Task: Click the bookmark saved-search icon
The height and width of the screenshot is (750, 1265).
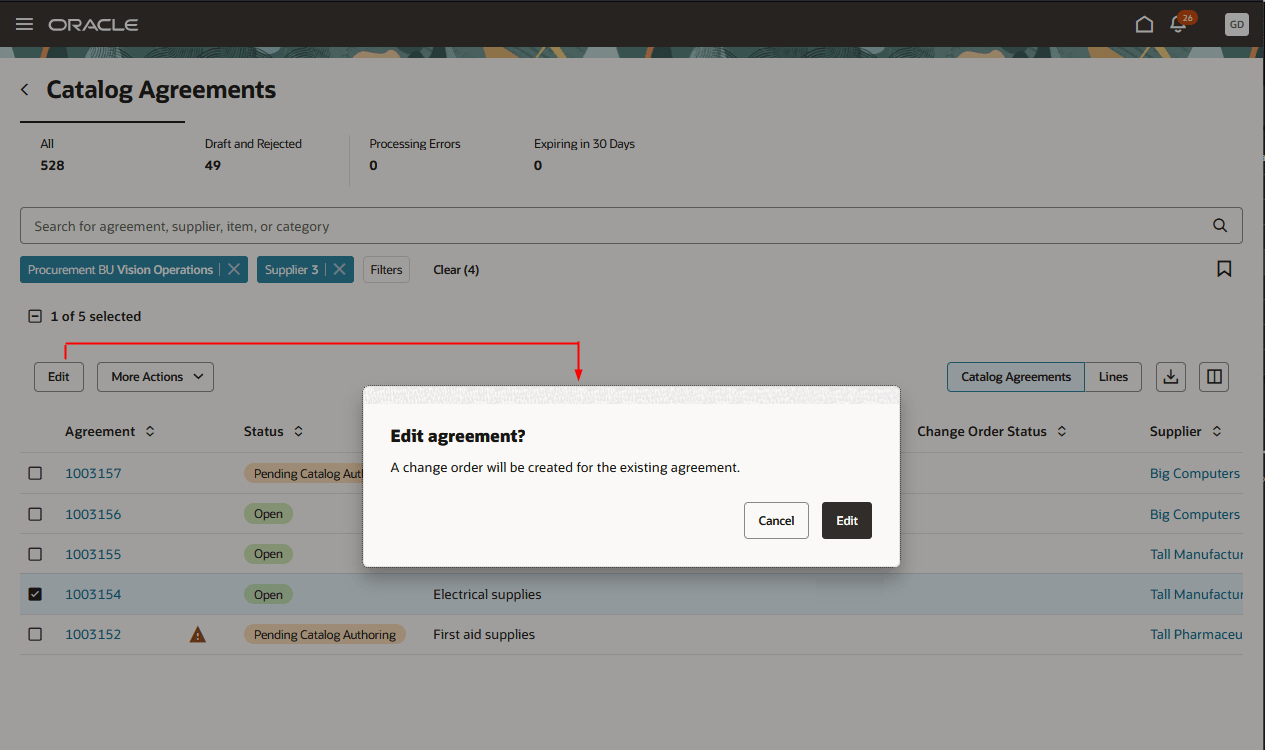Action: pos(1224,268)
